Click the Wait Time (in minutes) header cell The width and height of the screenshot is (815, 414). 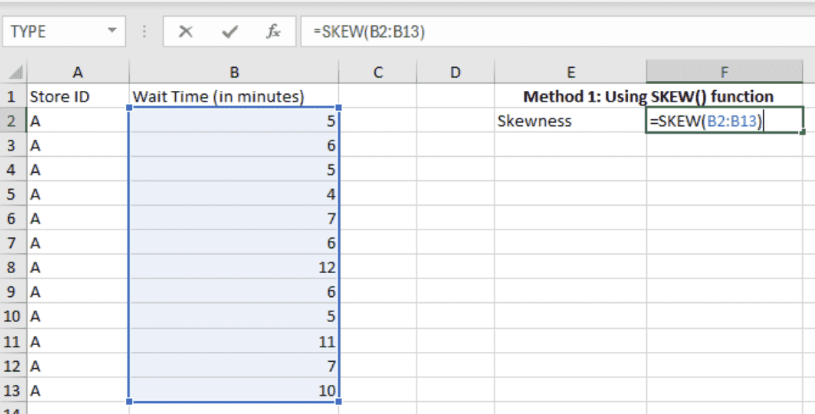pos(234,97)
